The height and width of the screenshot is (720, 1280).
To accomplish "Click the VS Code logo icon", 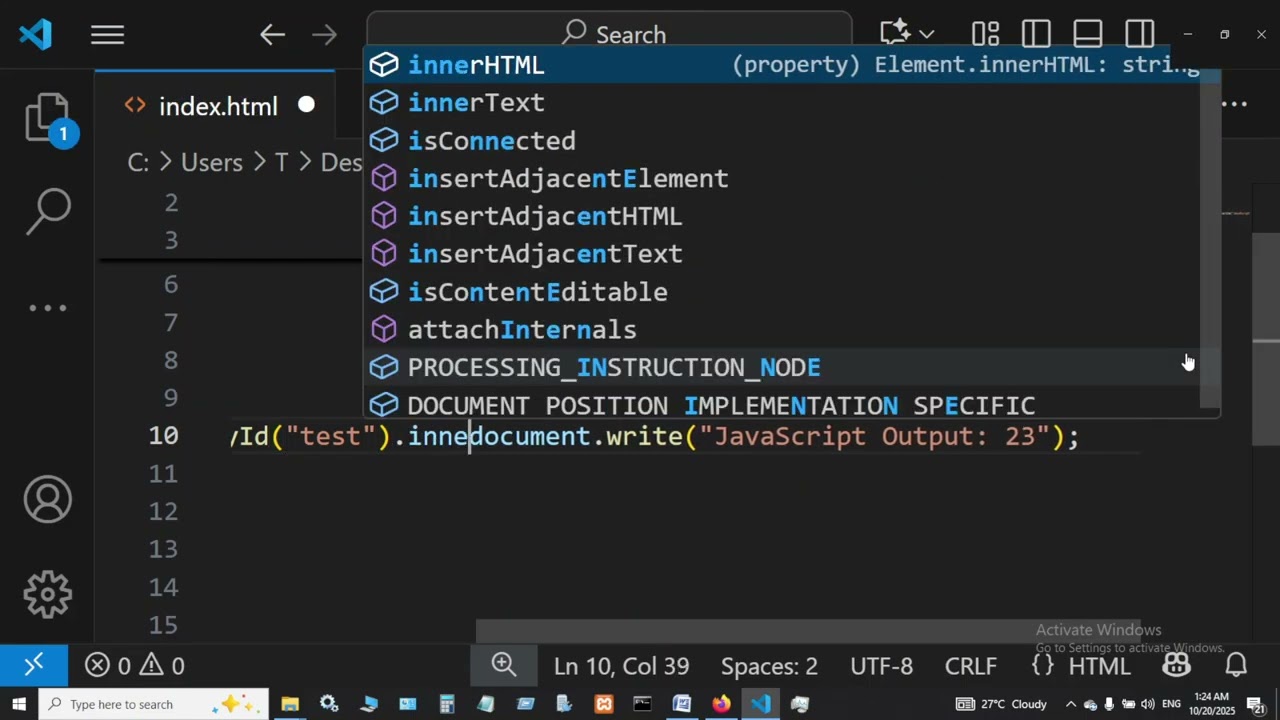I will tap(35, 35).
